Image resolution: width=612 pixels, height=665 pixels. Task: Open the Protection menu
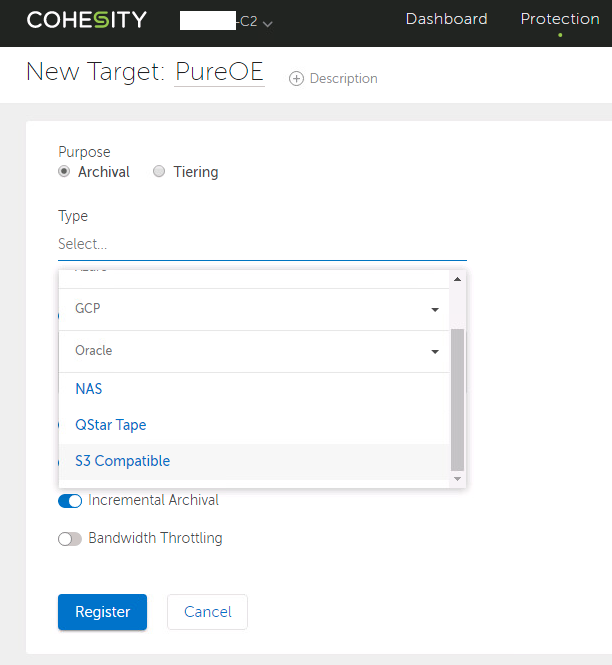[560, 19]
